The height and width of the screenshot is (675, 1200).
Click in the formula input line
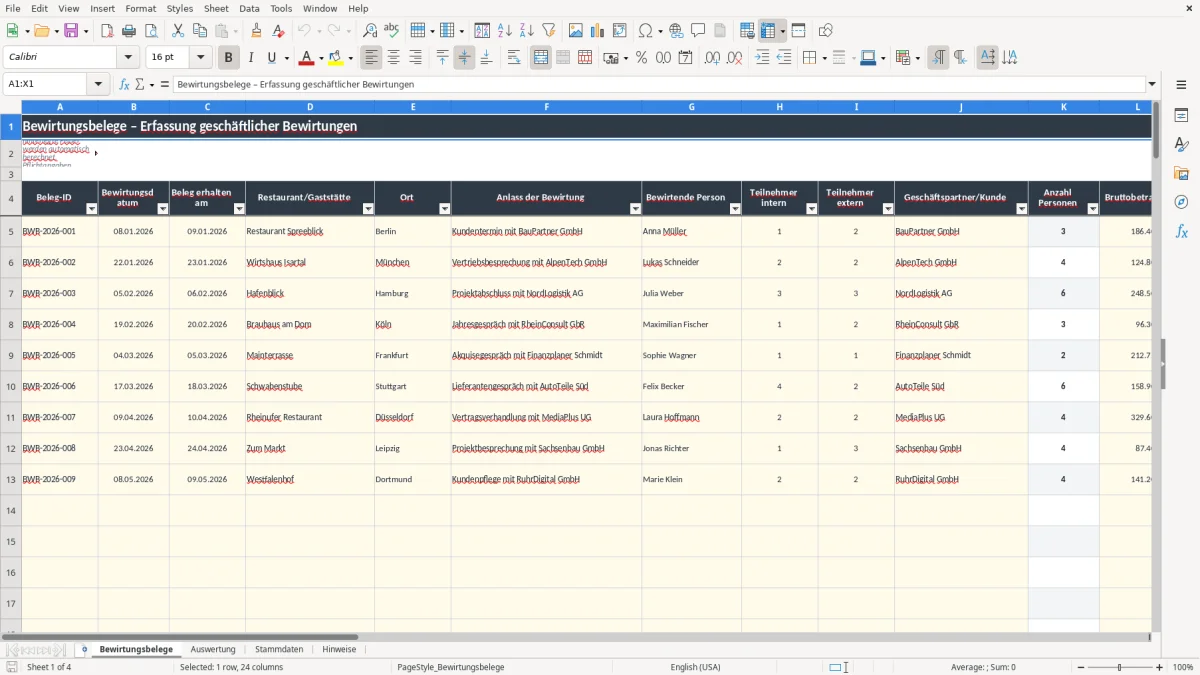(658, 84)
